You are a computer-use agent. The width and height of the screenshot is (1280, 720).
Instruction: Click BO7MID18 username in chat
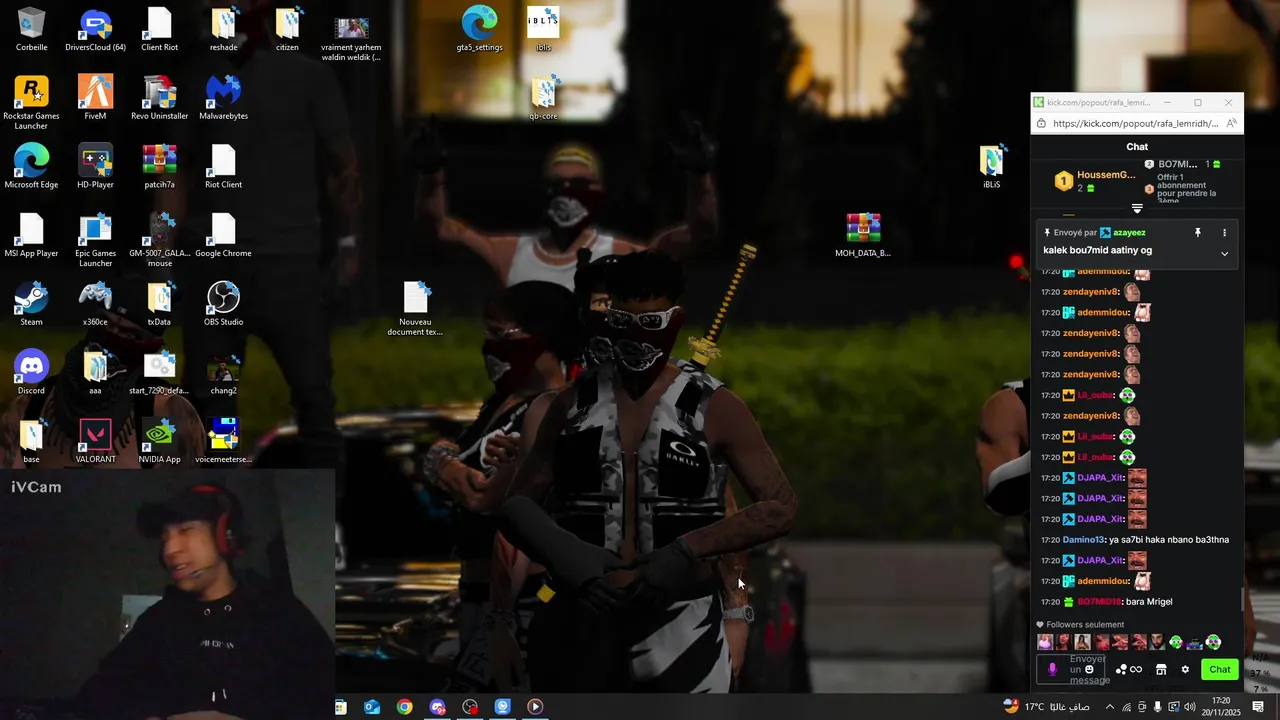pyautogui.click(x=1099, y=602)
